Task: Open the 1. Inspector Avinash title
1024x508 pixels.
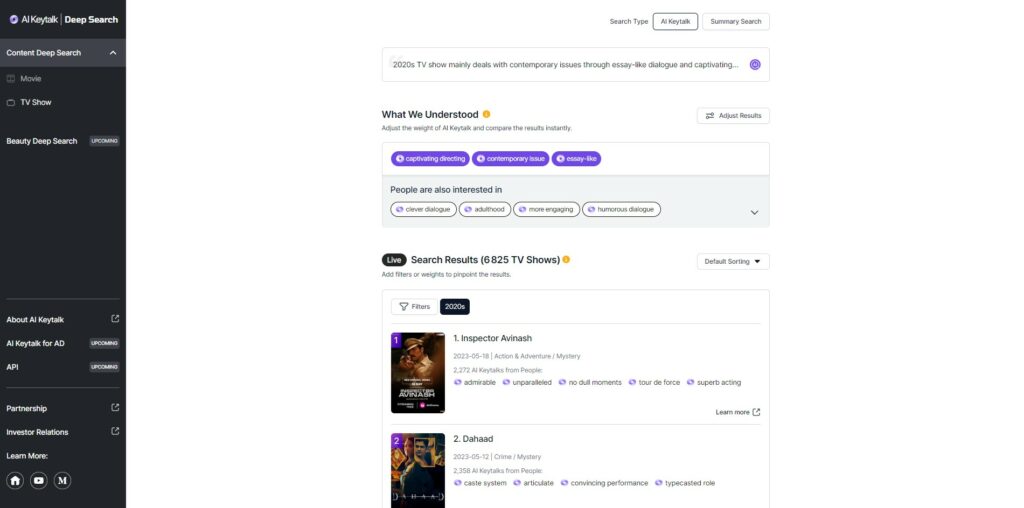Action: tap(492, 338)
